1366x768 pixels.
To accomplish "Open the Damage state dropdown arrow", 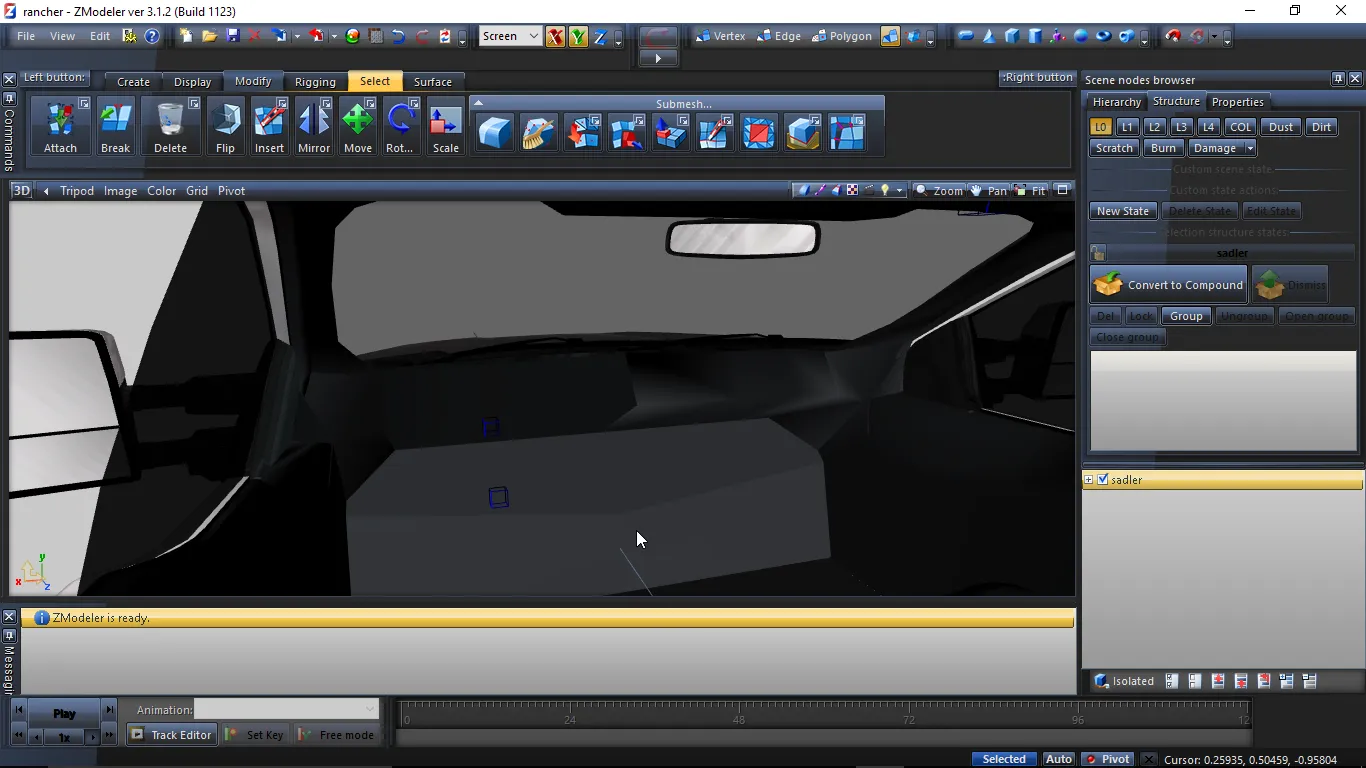I will 1250,148.
